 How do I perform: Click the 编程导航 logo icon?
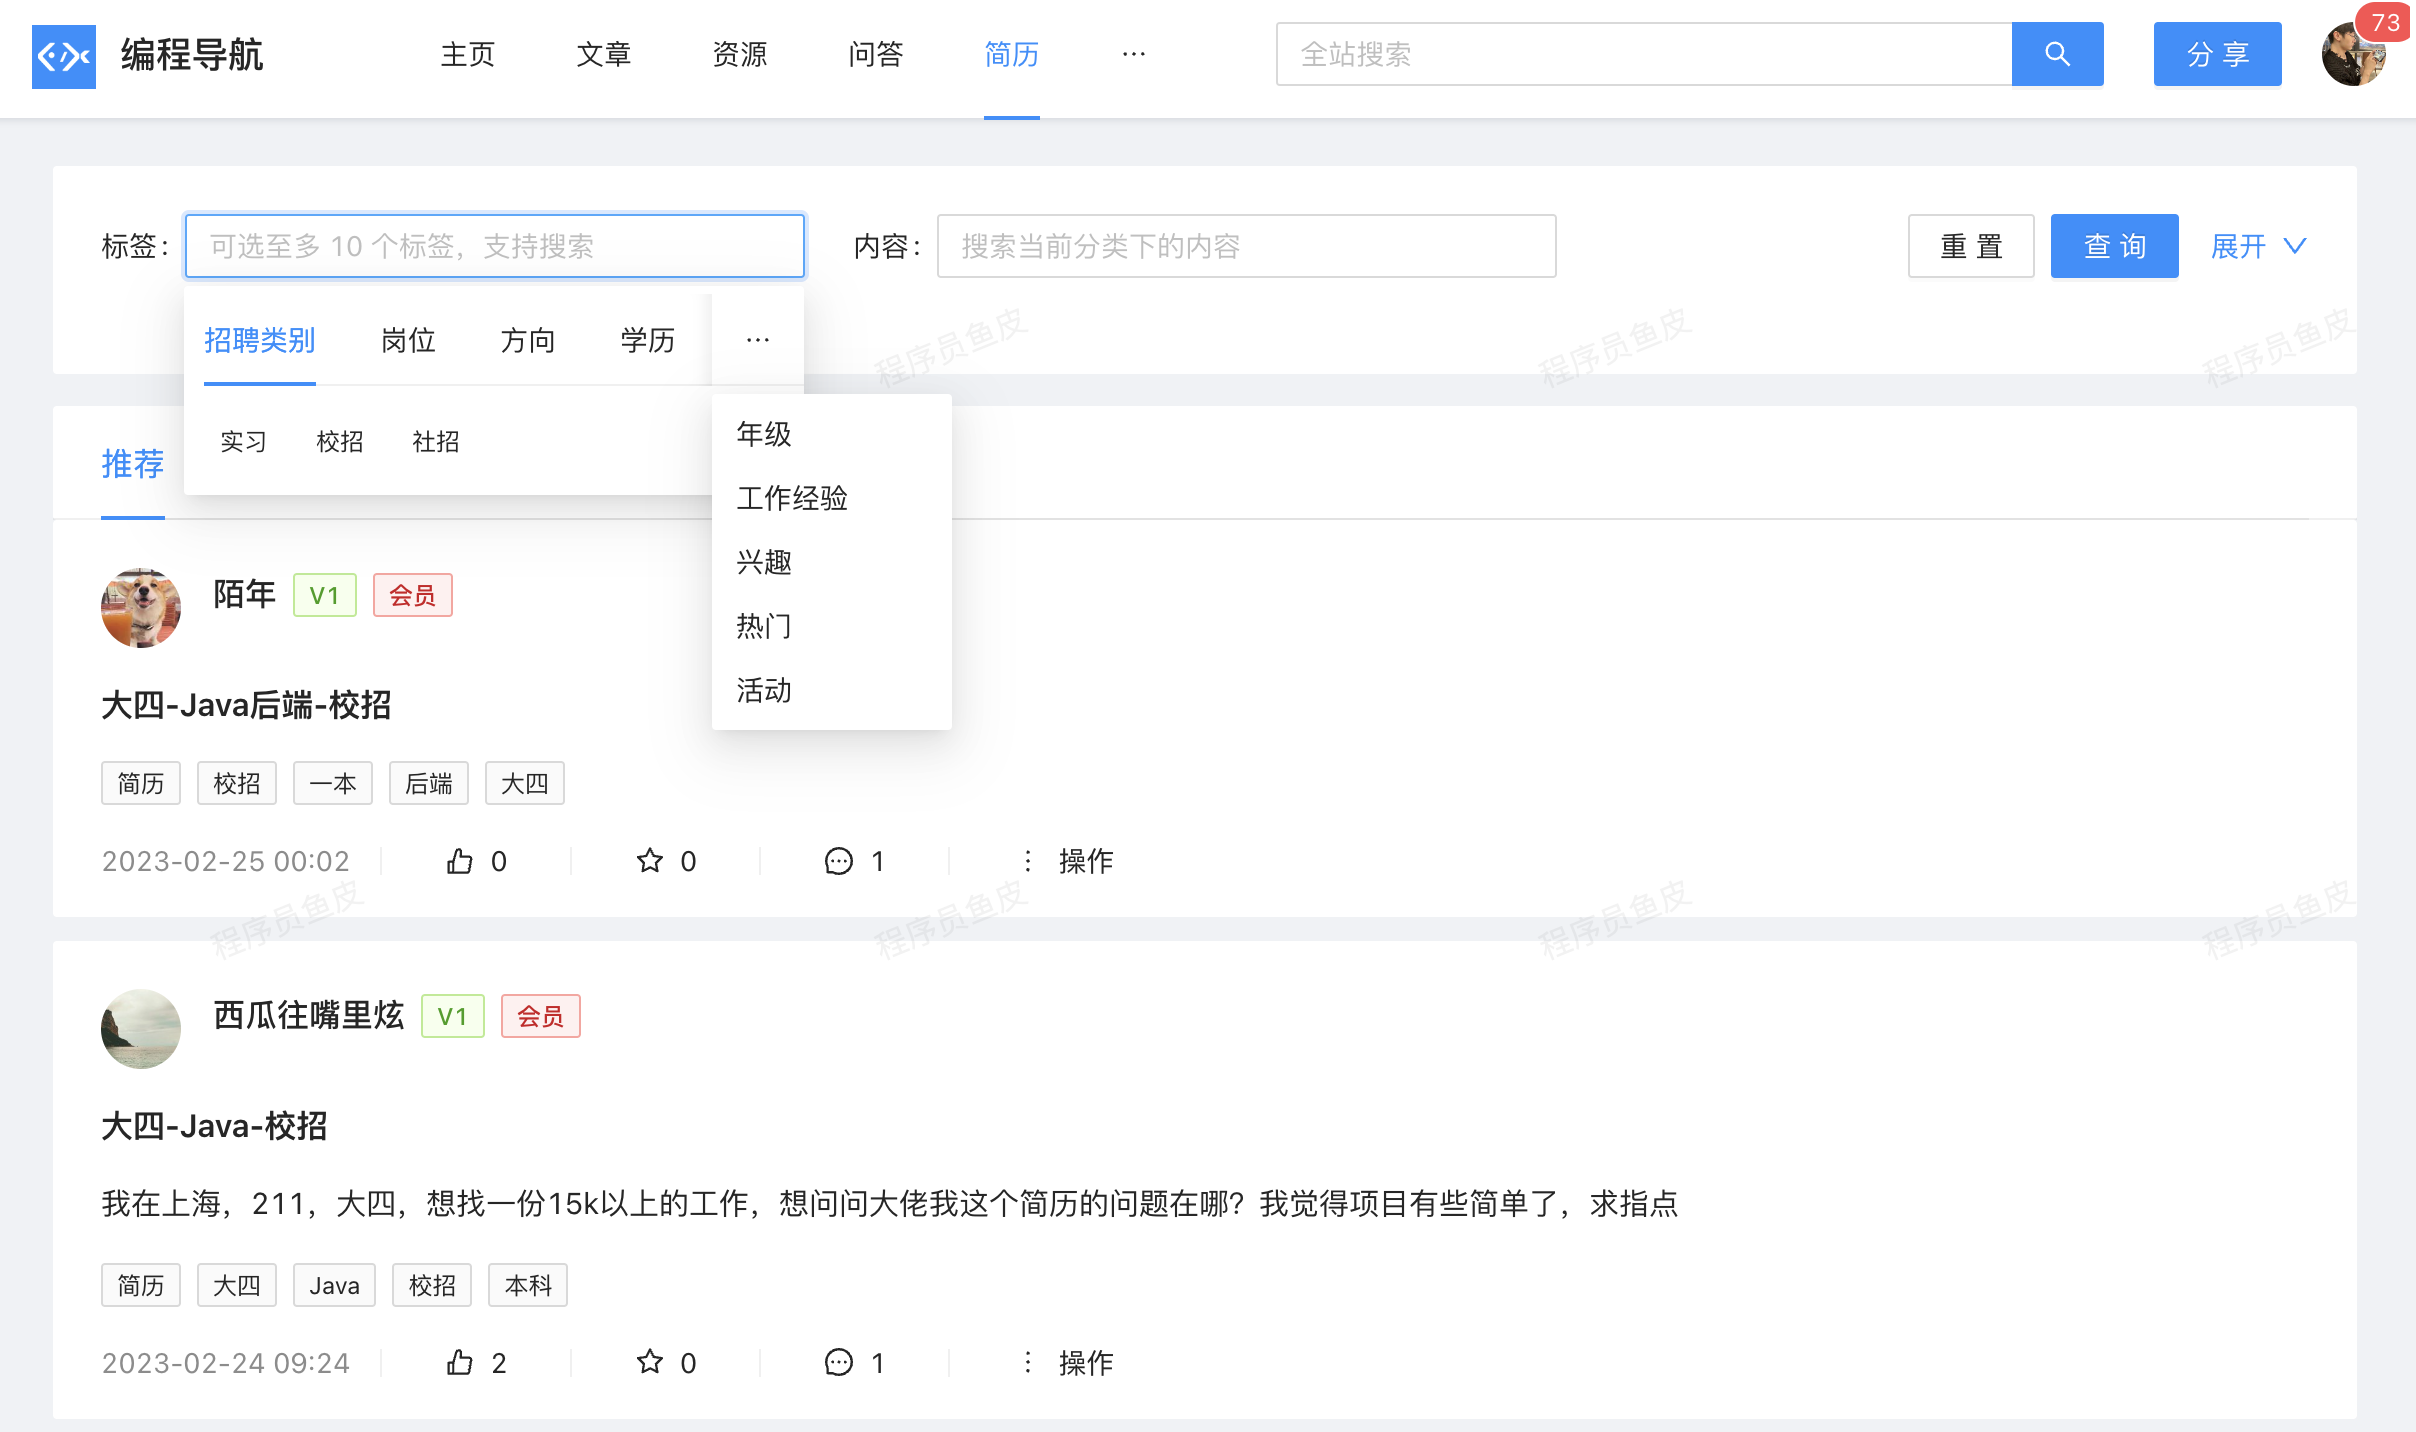64,56
